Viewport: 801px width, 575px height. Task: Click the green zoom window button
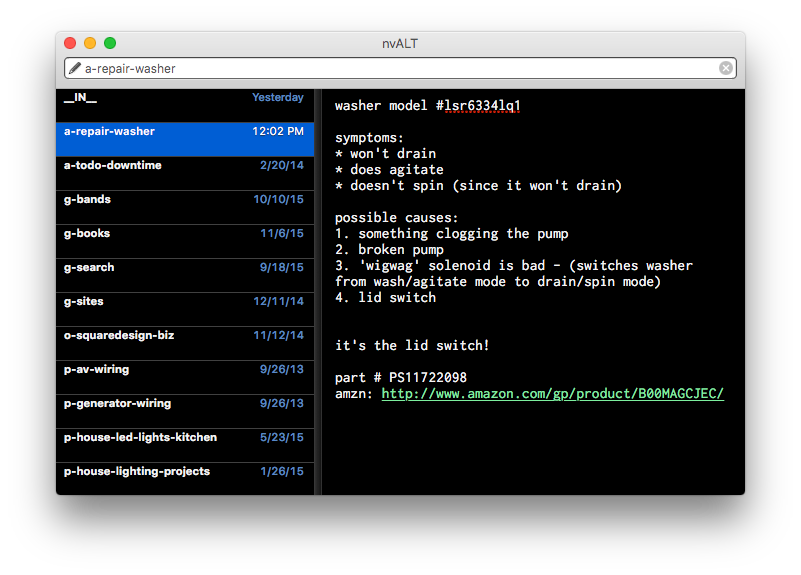110,43
